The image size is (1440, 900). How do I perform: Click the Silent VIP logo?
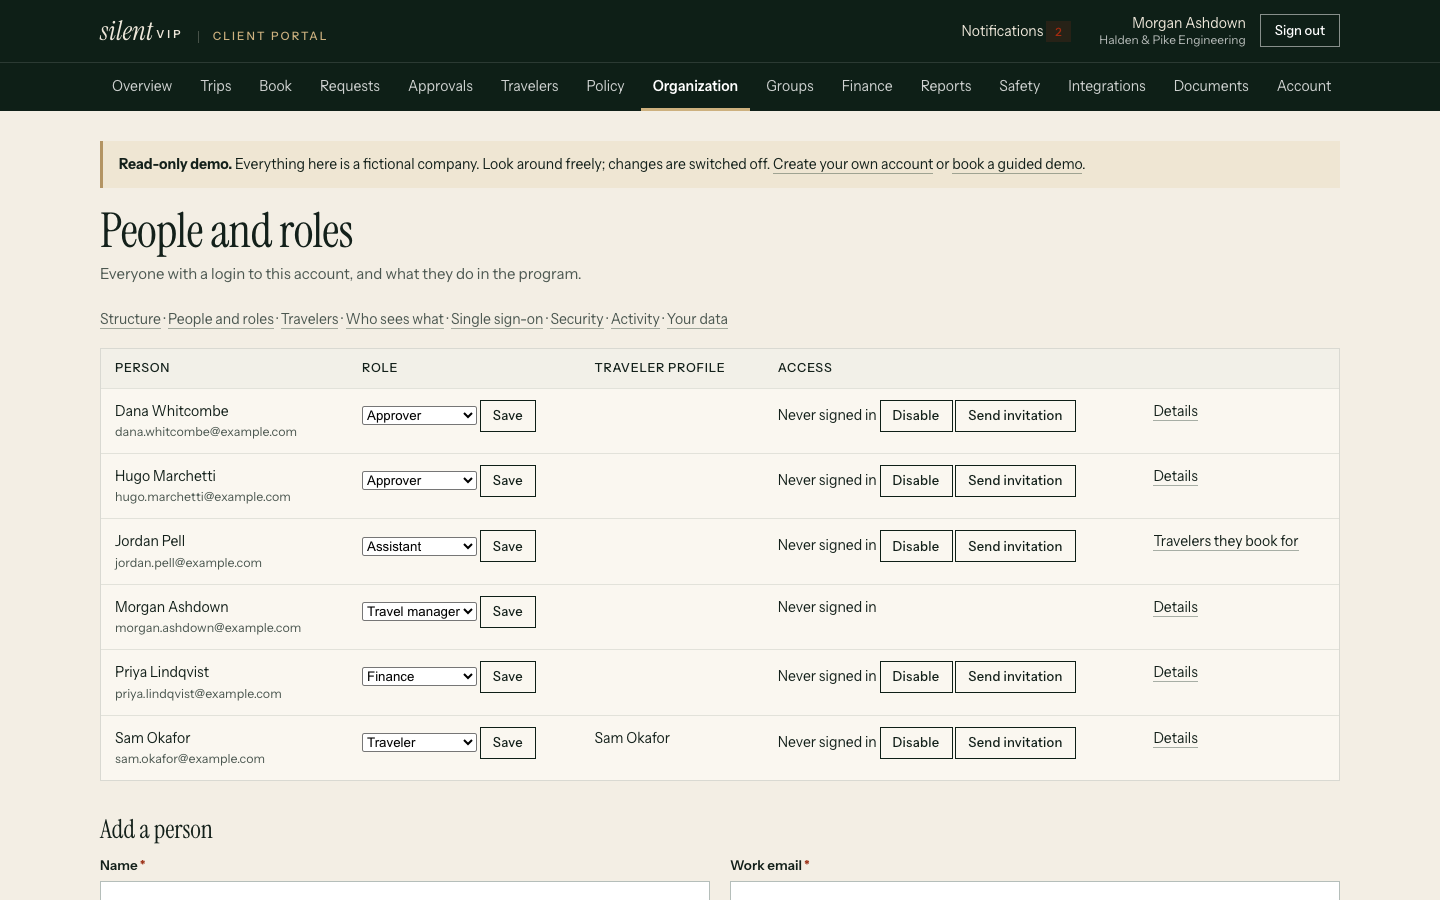(x=140, y=31)
